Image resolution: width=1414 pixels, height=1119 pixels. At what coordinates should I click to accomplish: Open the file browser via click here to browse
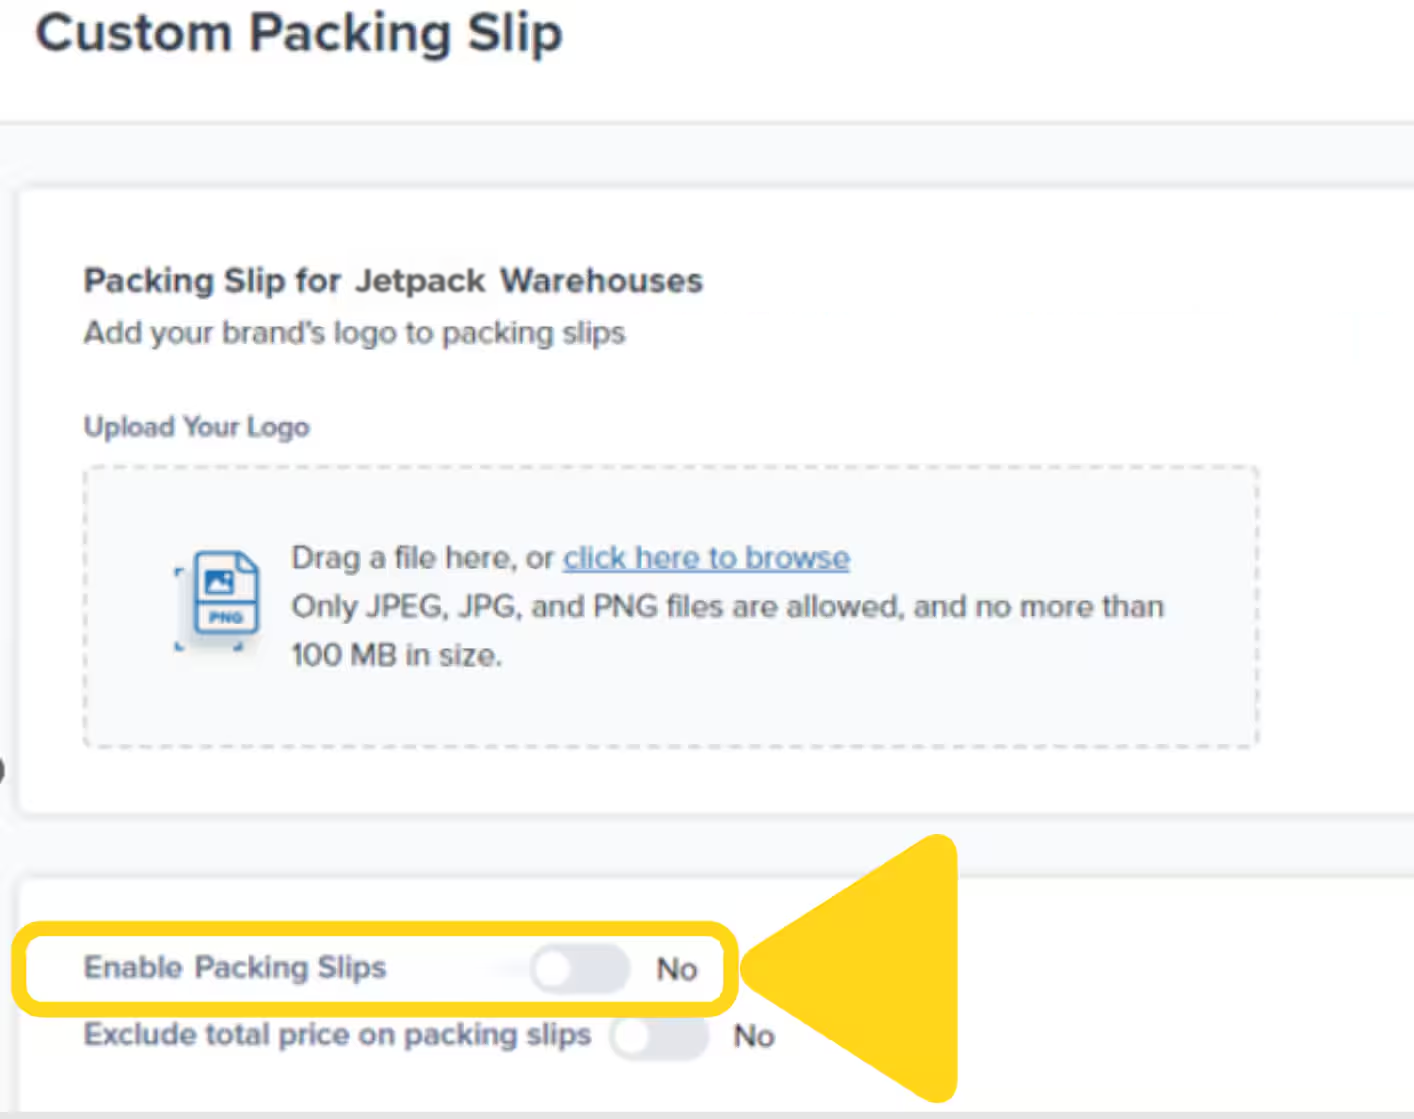706,557
